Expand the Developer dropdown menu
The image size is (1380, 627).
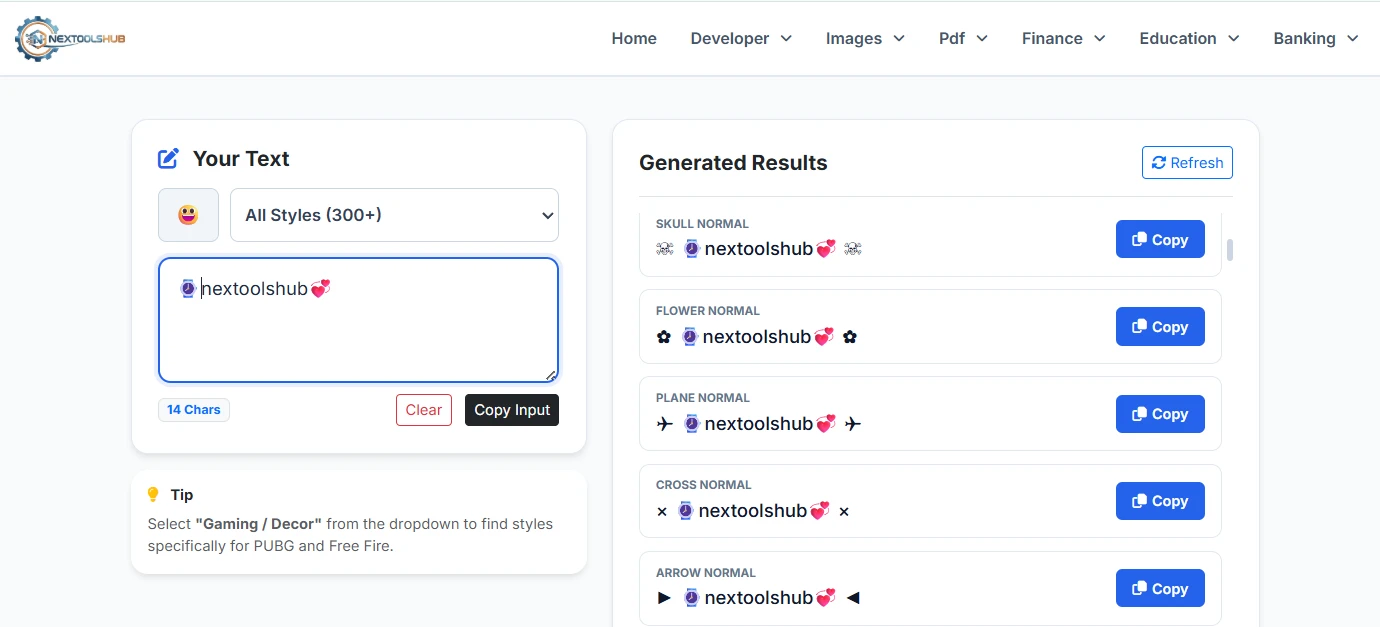tap(741, 38)
